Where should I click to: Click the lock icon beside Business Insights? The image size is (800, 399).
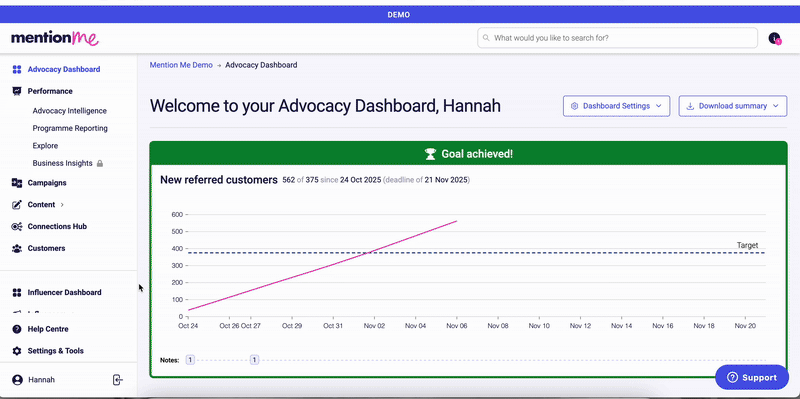100,164
